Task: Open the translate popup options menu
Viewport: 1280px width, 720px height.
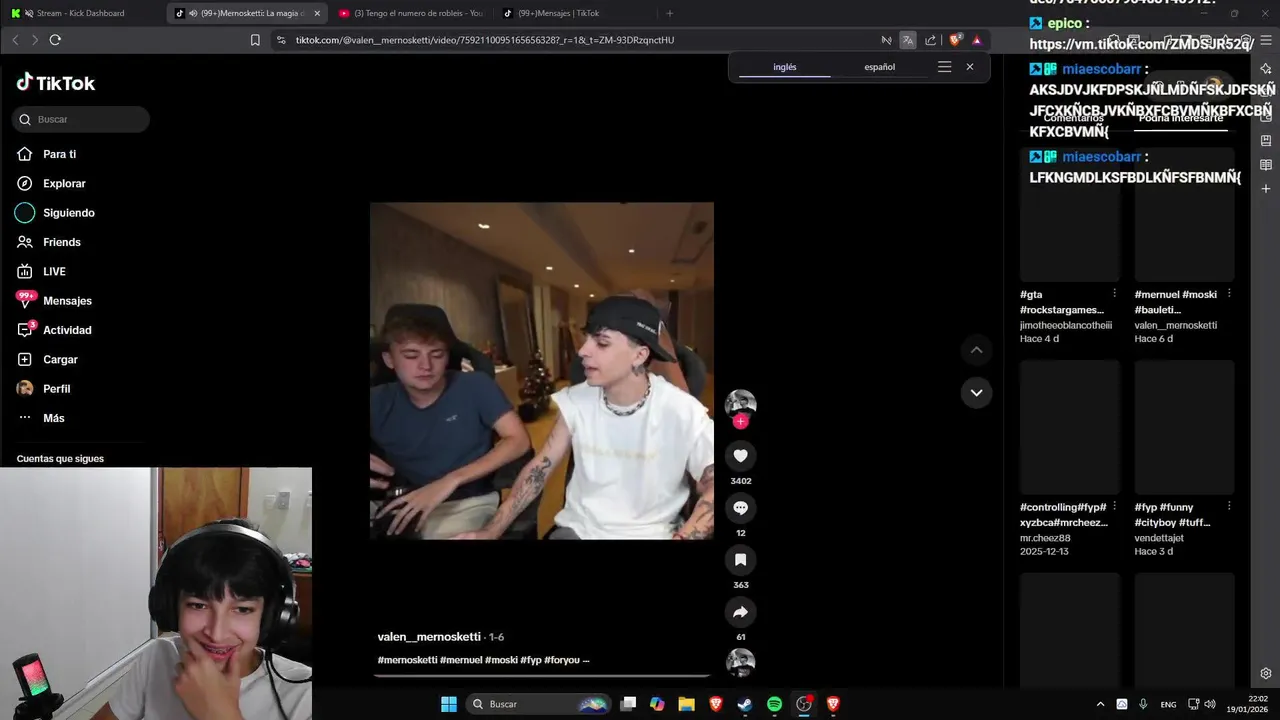Action: point(944,67)
